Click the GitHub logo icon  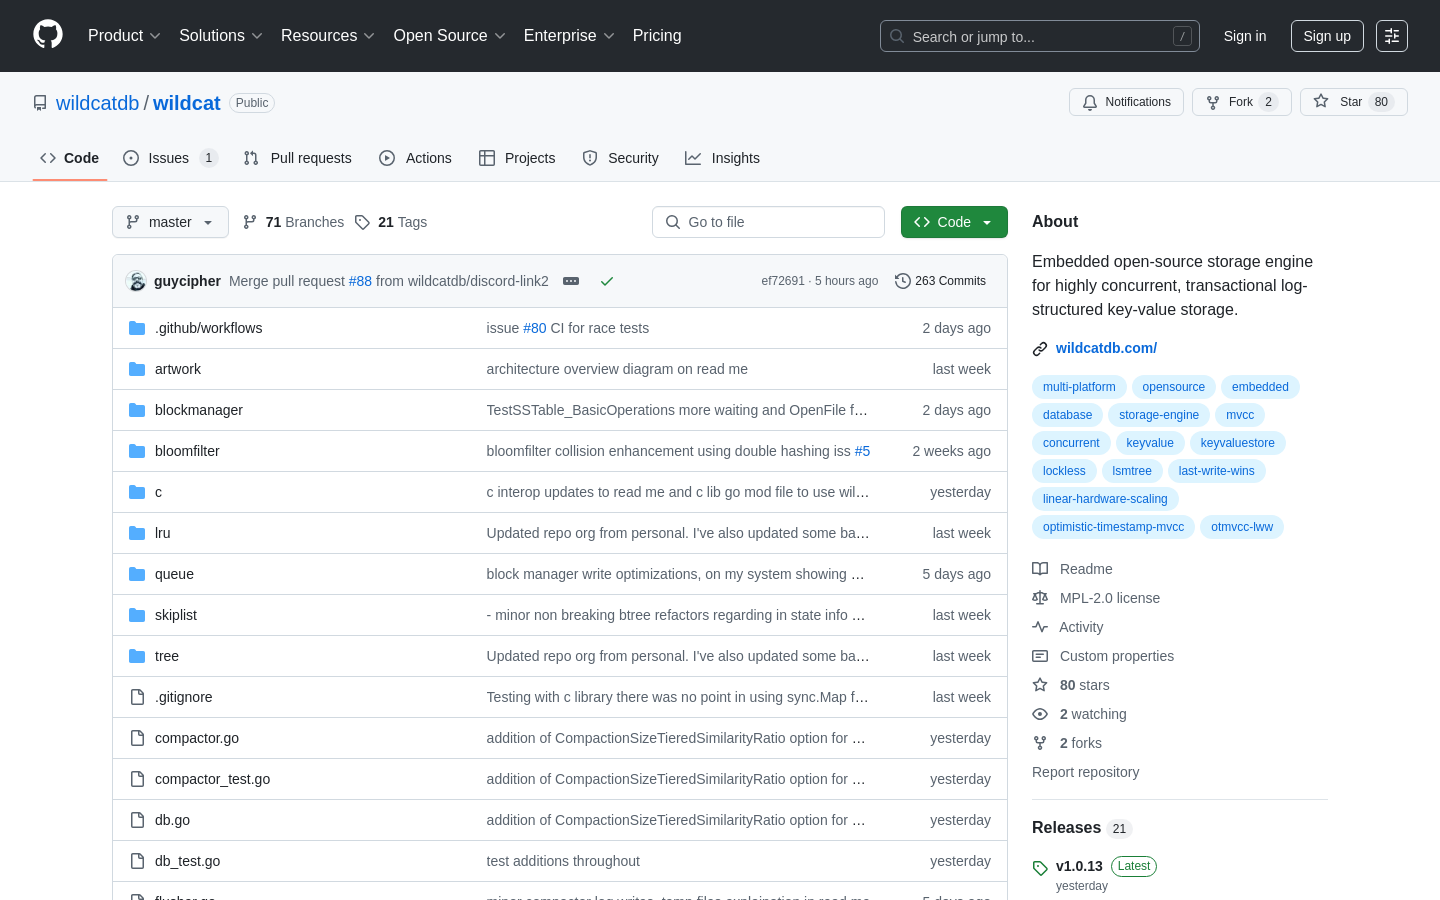pyautogui.click(x=48, y=35)
